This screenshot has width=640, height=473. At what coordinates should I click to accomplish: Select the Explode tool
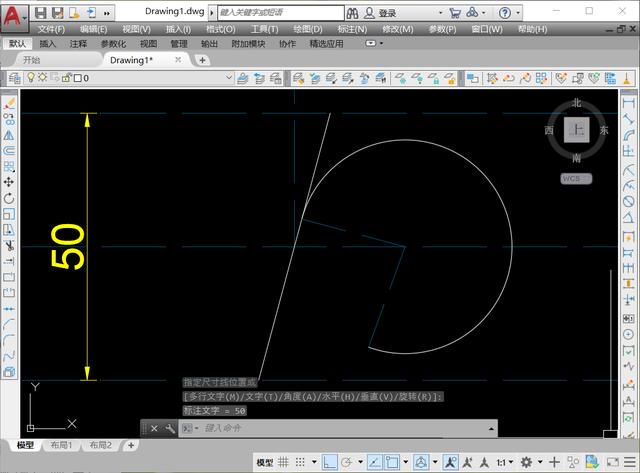tap(9, 372)
